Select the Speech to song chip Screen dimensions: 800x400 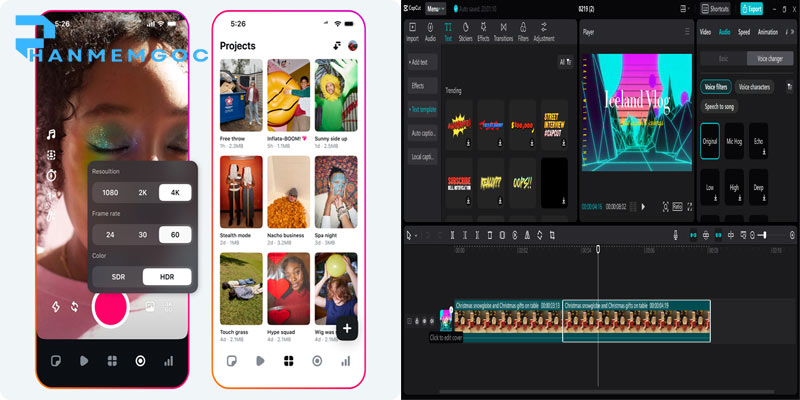[719, 107]
